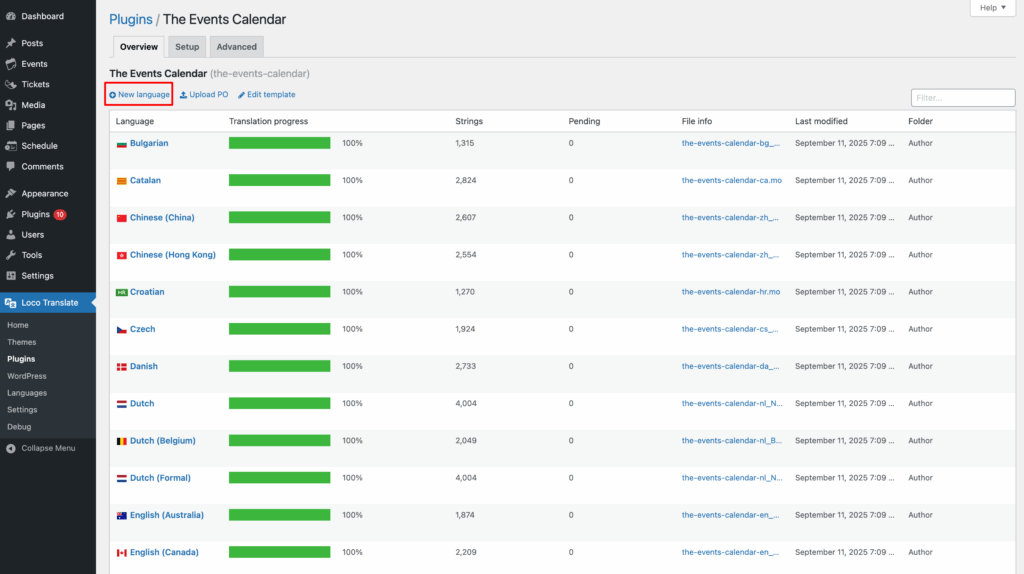Click the Danish translation progress bar
Screen dimensions: 1024x574
click(x=279, y=367)
